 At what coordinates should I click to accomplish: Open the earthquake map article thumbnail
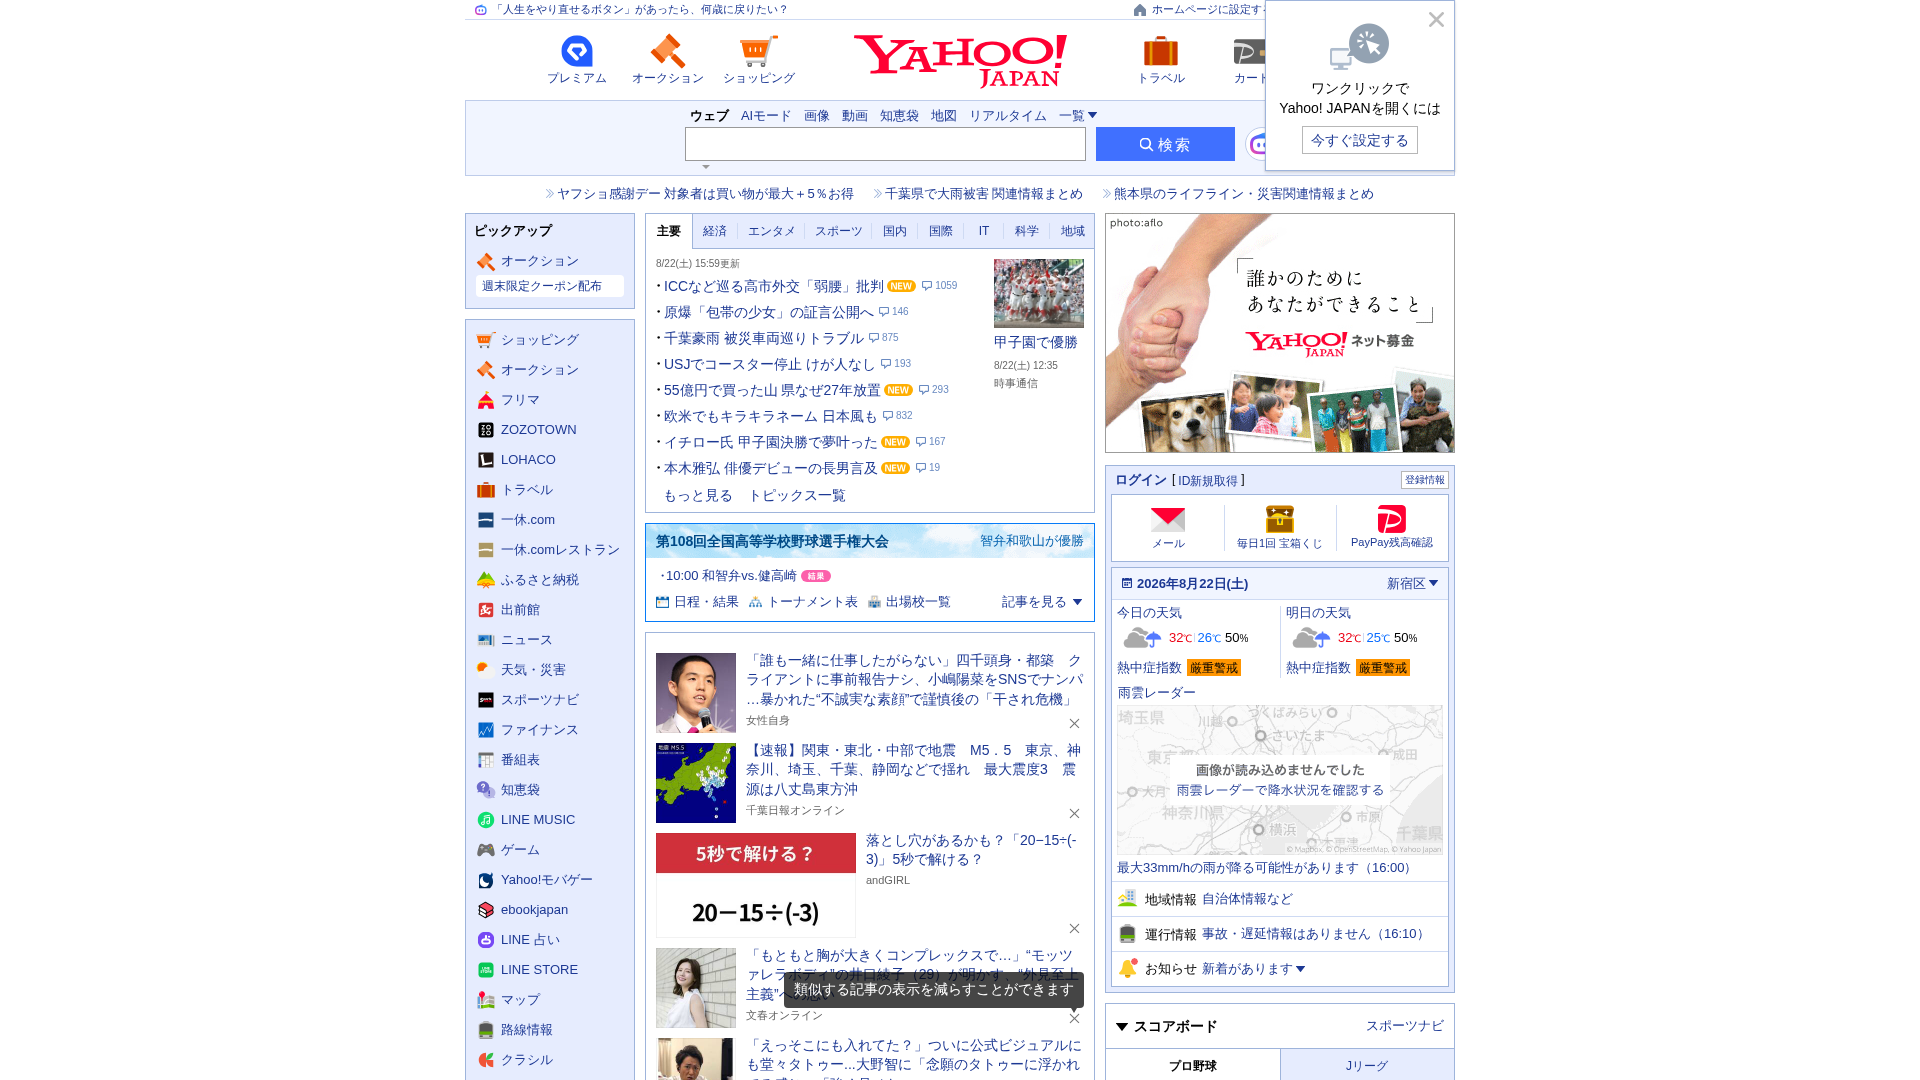tap(696, 783)
